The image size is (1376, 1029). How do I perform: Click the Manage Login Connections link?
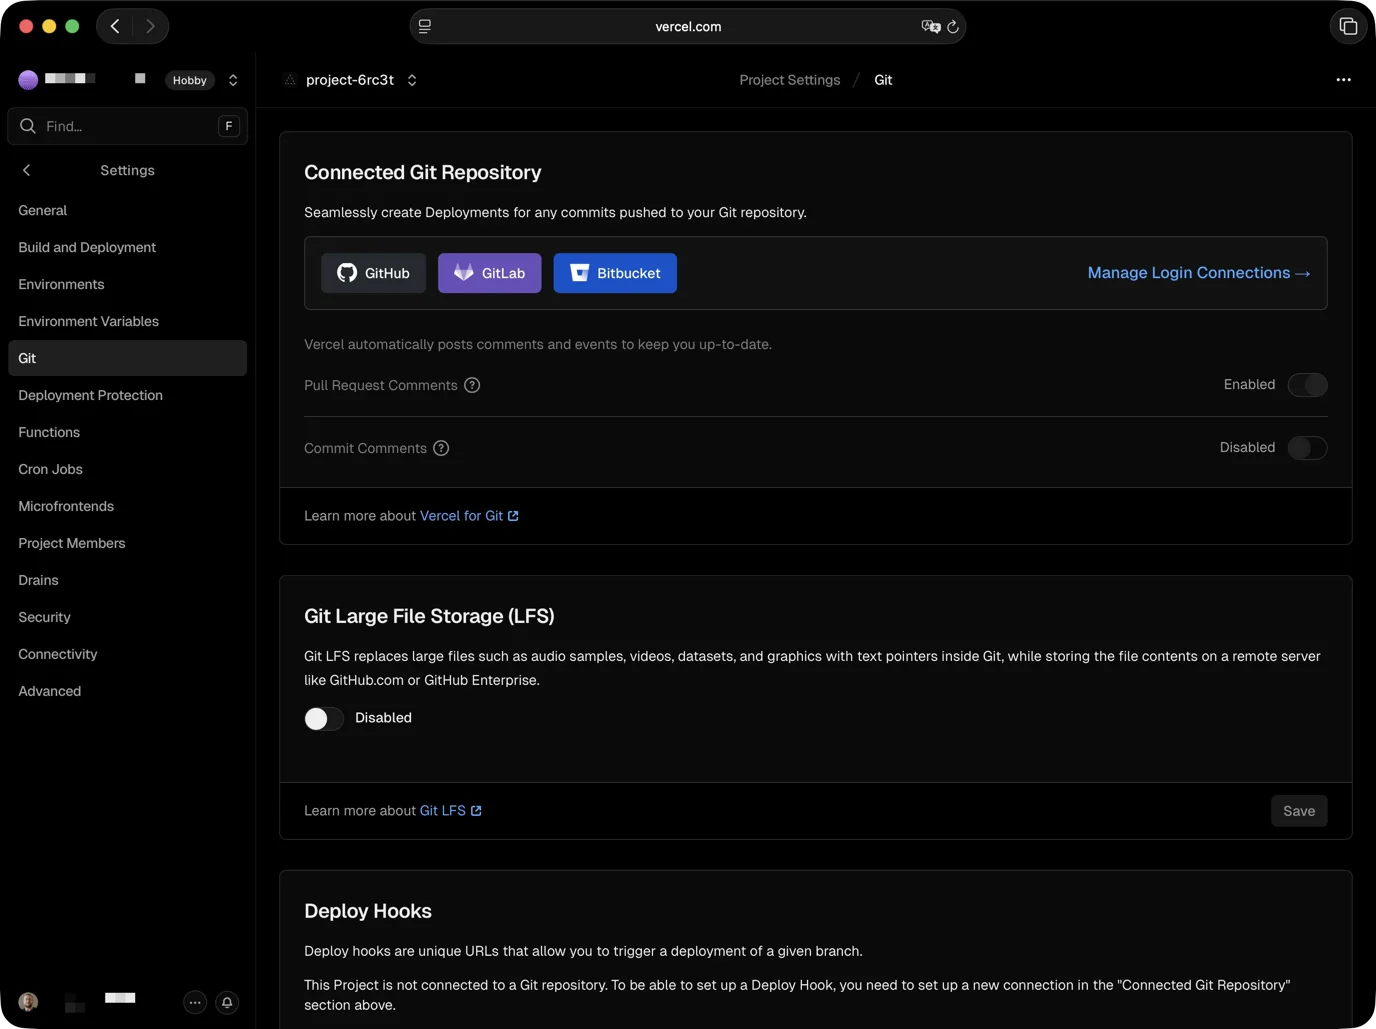(1197, 272)
